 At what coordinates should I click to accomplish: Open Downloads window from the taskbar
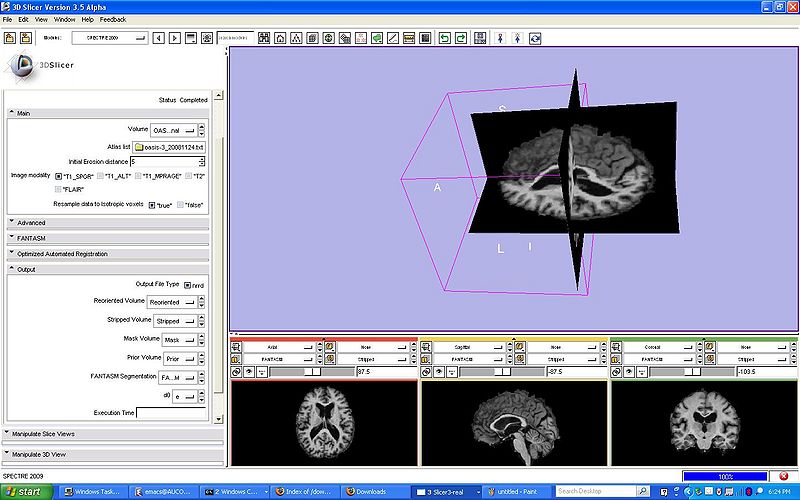pos(375,492)
